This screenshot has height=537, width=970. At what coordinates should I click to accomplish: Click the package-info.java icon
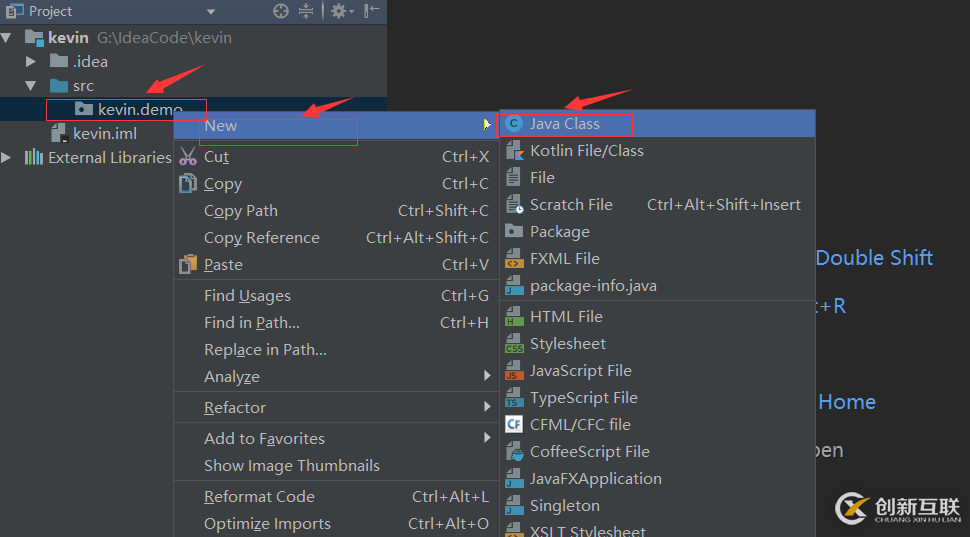pos(514,286)
